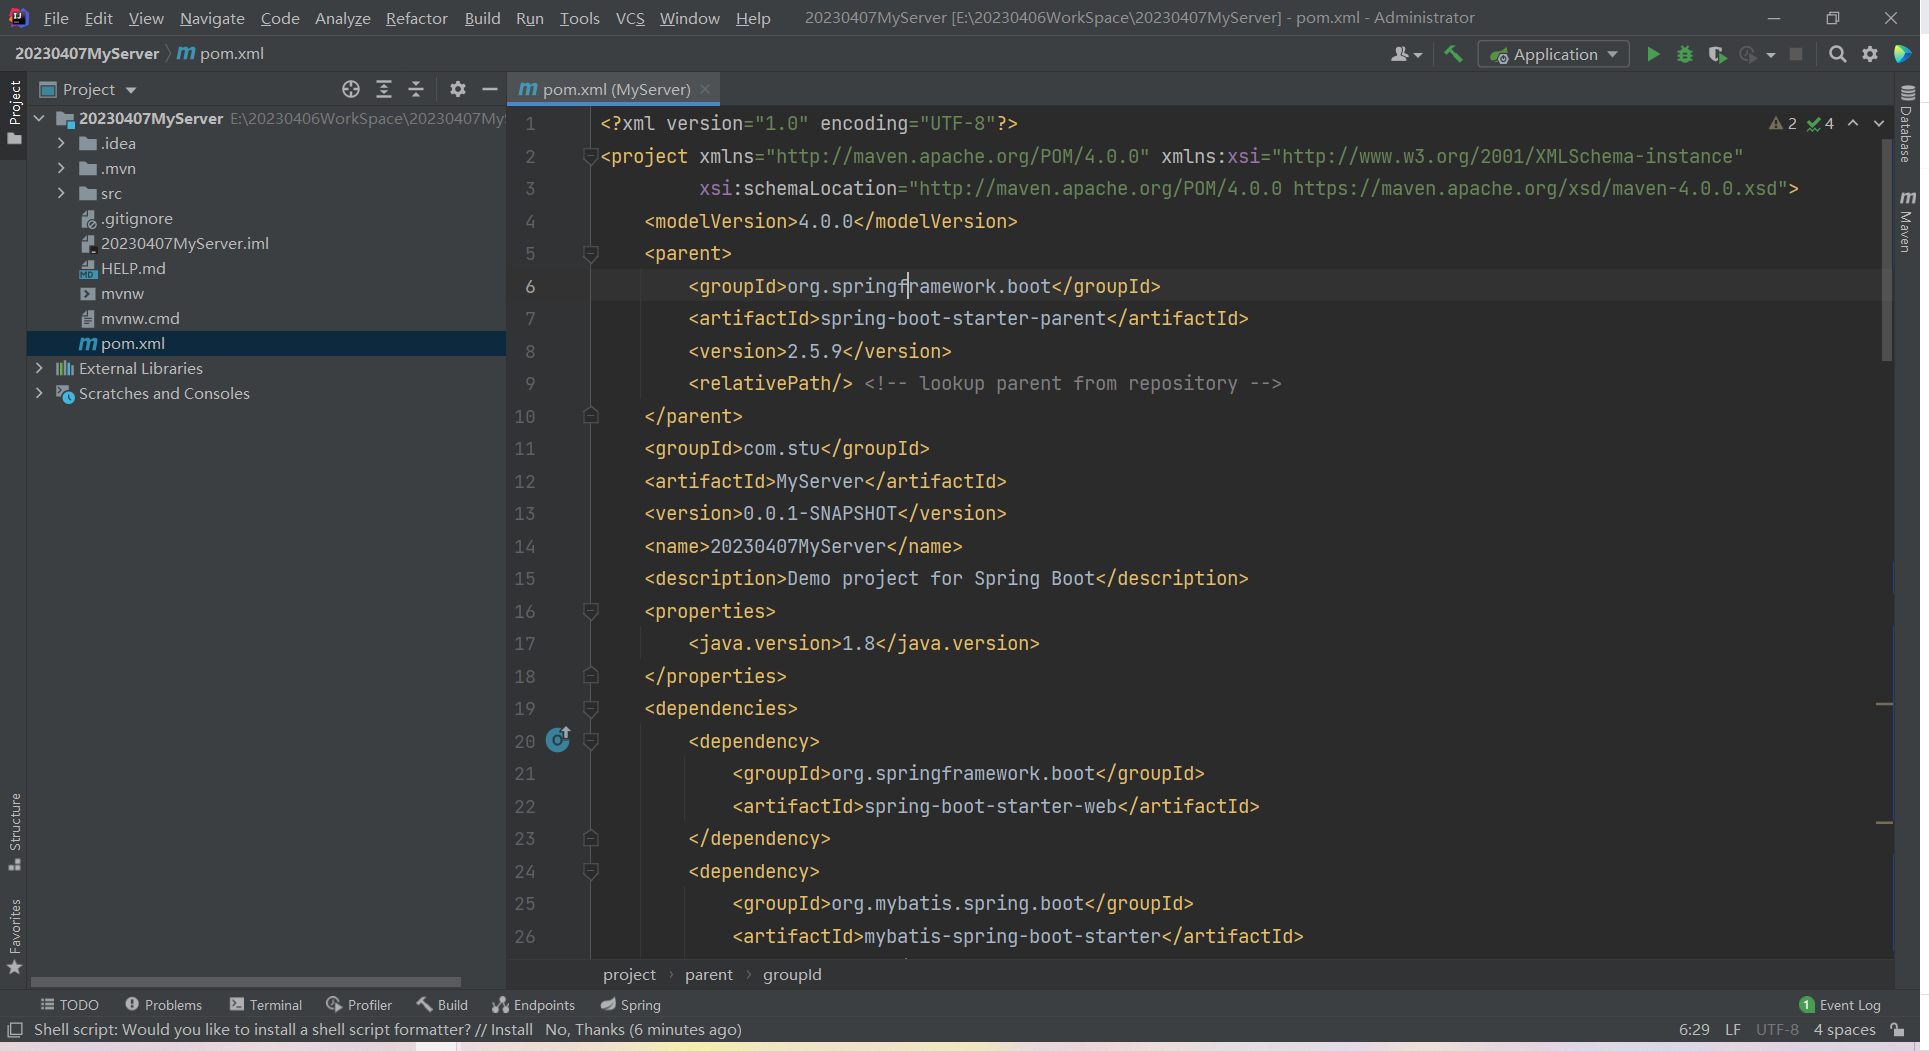Toggle the Maven side panel
Image resolution: width=1929 pixels, height=1051 pixels.
coord(1908,222)
